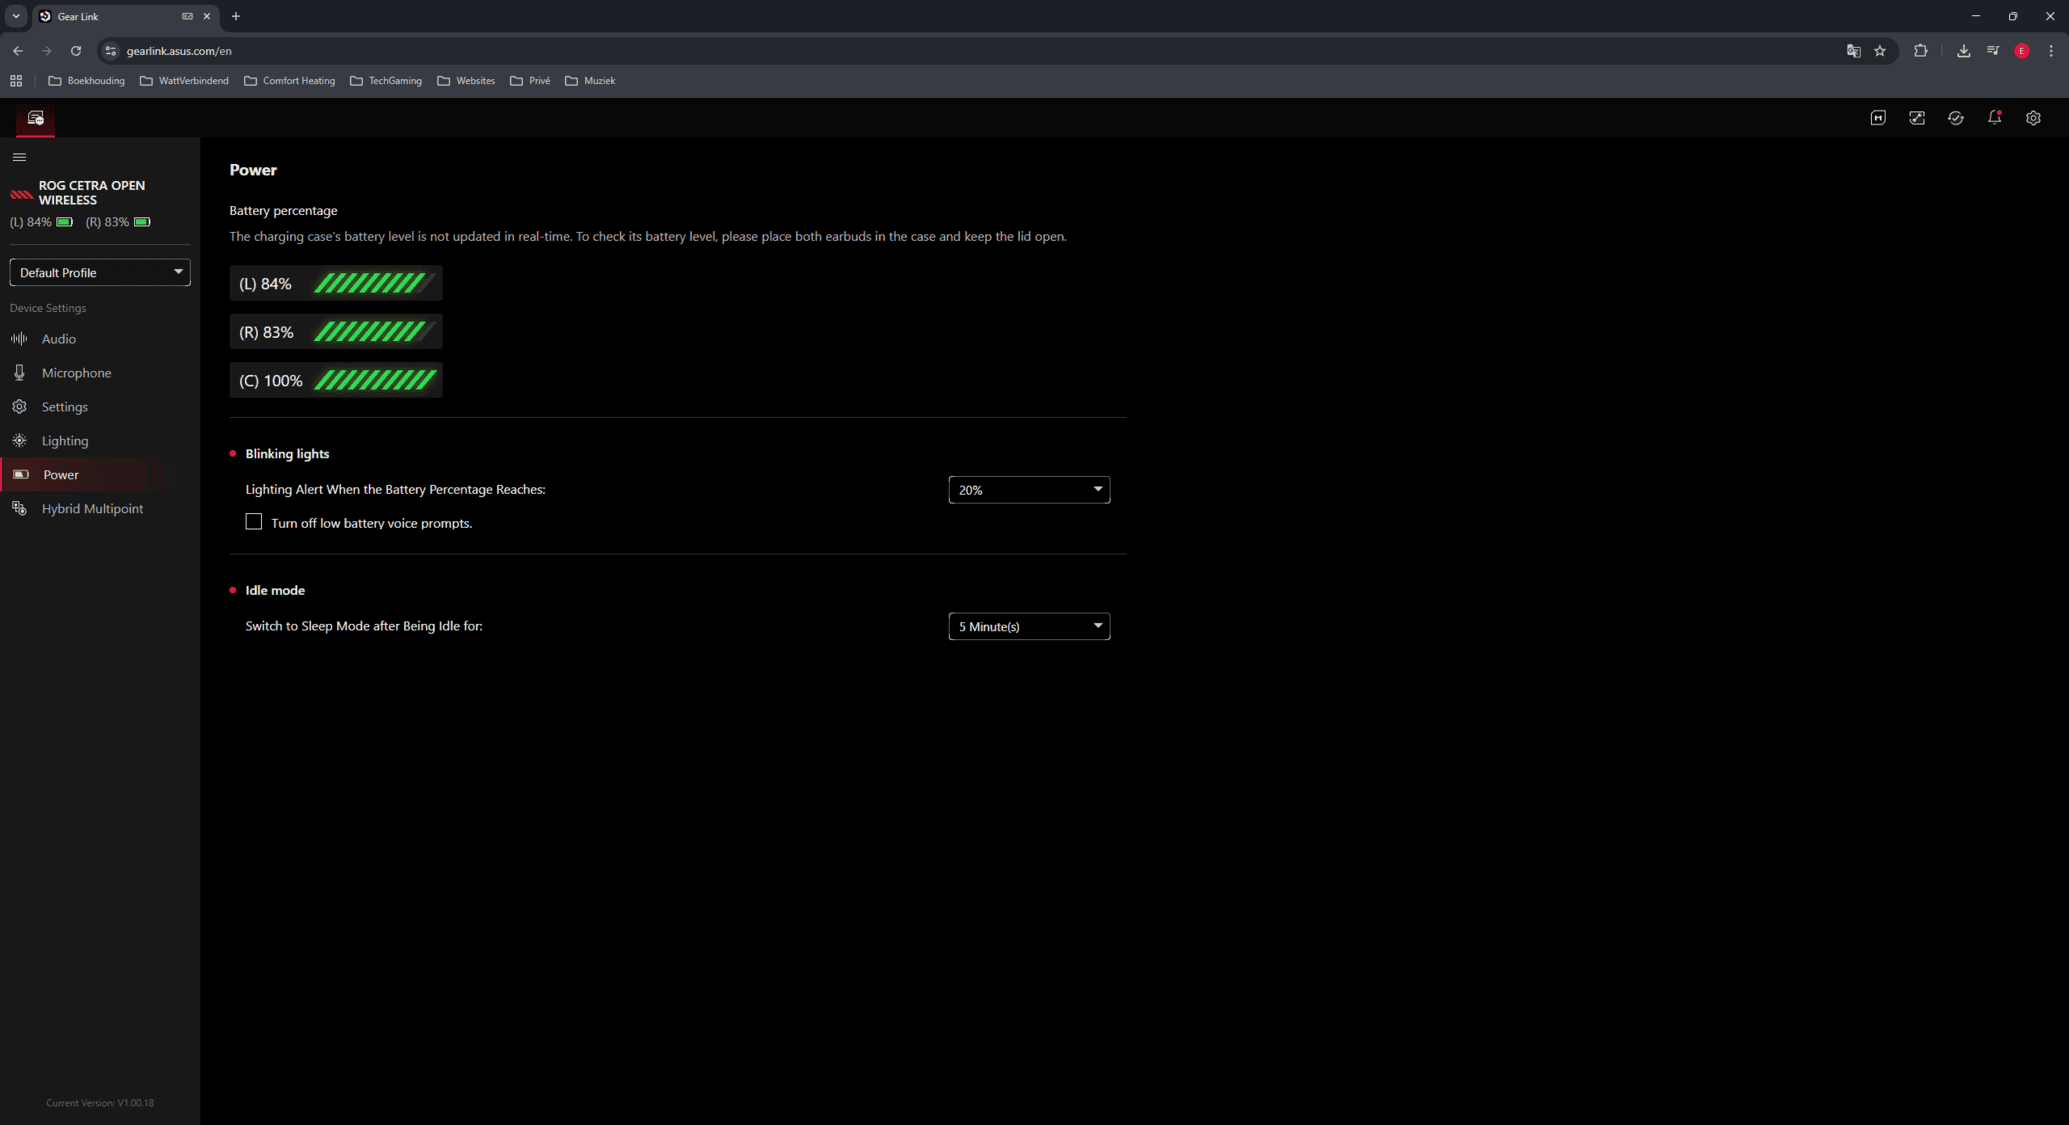Collapse the sidebar with the hamburger icon

pyautogui.click(x=19, y=157)
